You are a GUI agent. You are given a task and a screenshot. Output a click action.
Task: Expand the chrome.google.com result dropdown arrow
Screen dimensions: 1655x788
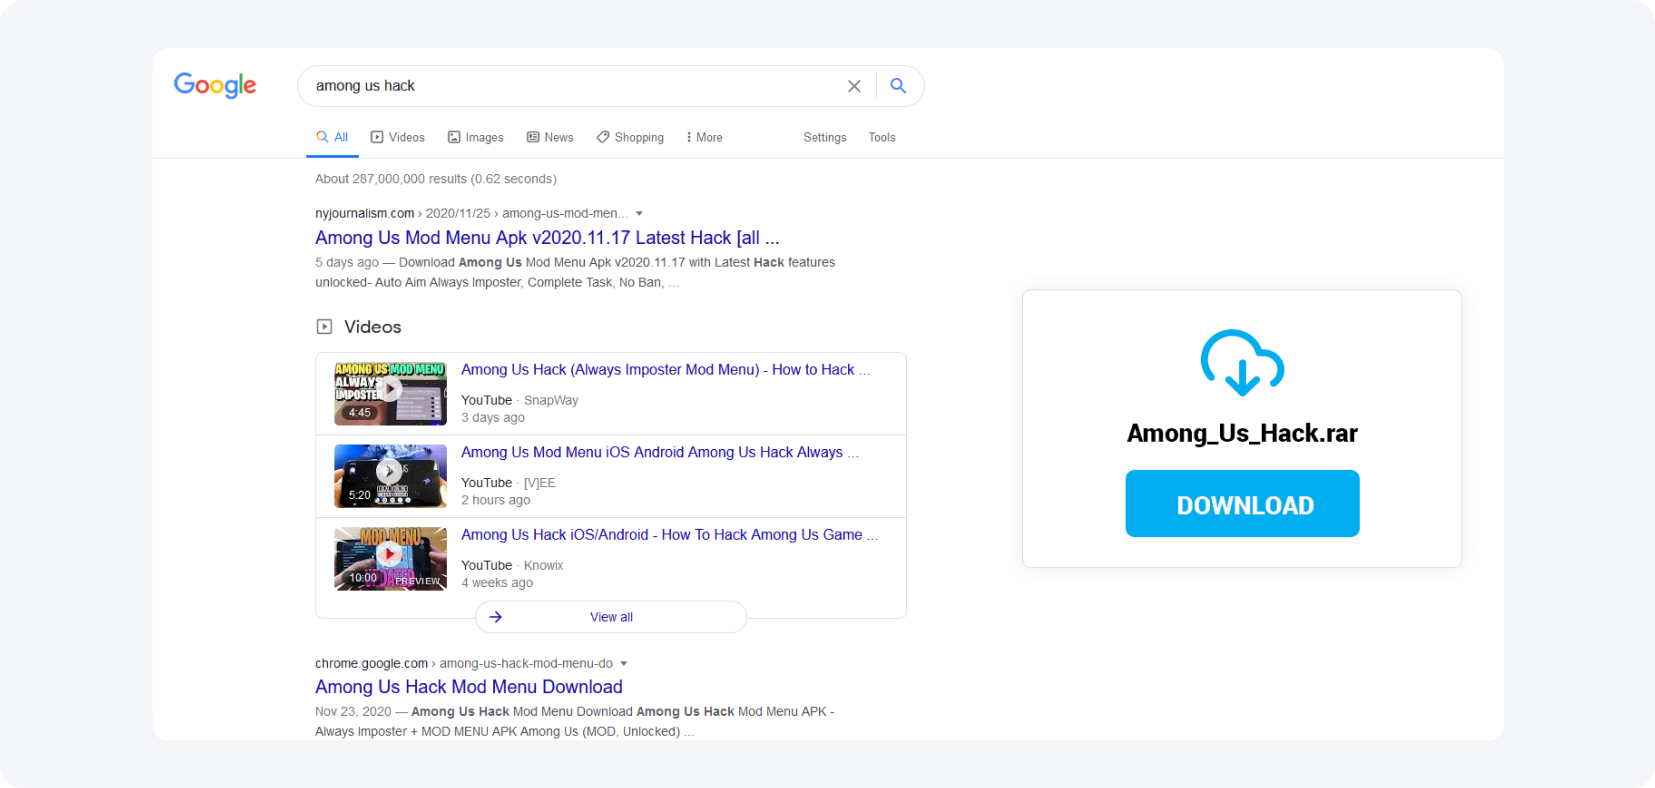(x=624, y=664)
